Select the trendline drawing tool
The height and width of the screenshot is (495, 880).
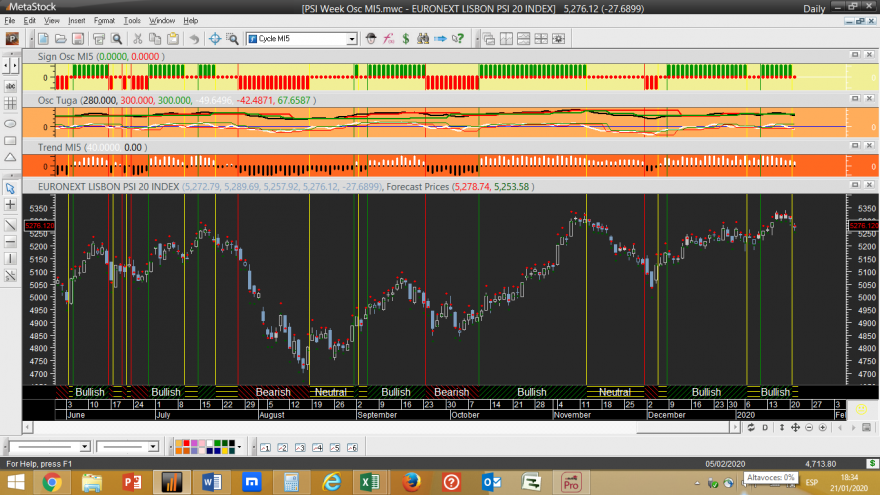pos(10,225)
